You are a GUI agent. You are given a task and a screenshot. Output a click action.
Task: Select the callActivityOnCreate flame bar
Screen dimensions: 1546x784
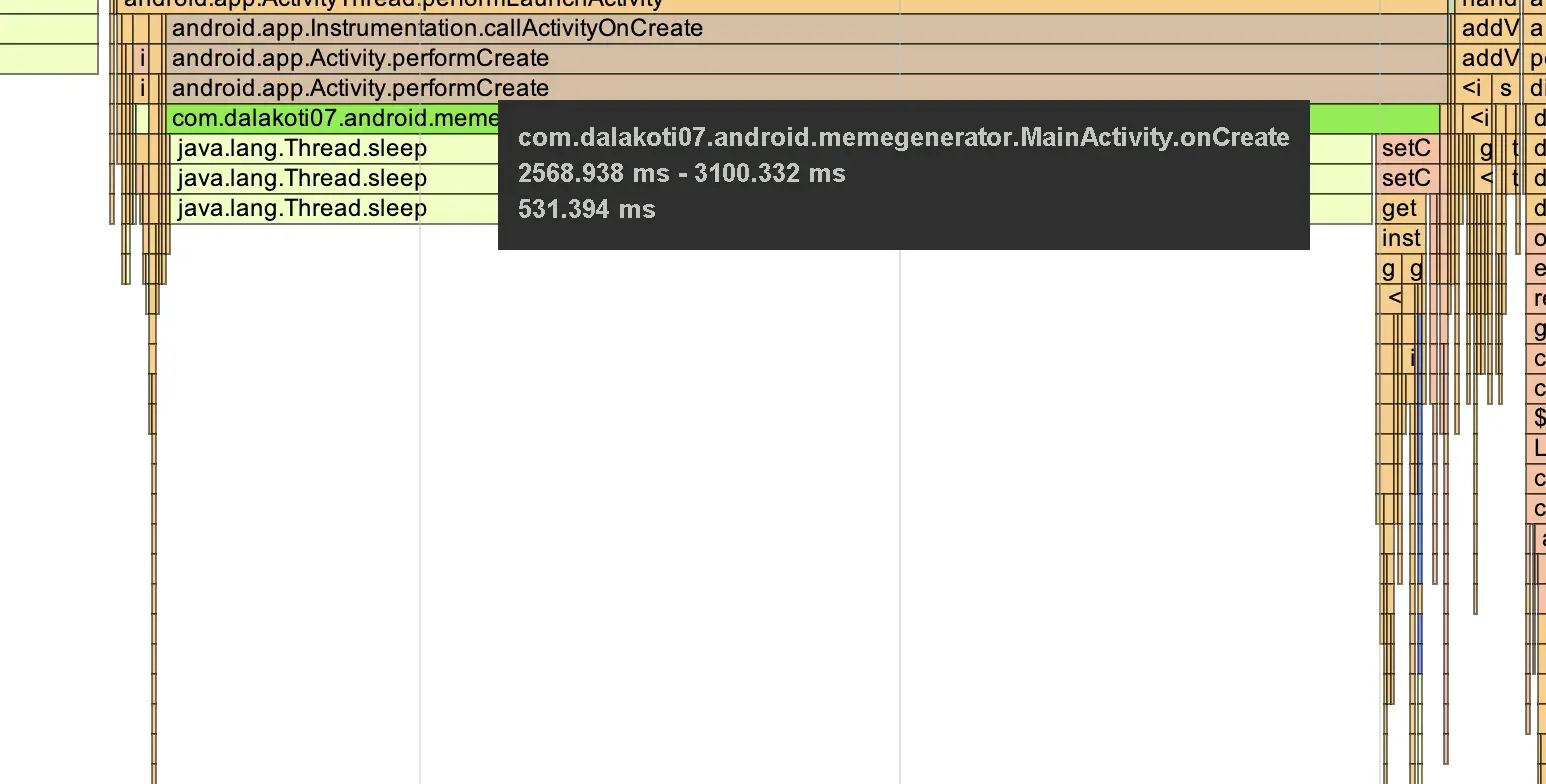click(x=800, y=29)
